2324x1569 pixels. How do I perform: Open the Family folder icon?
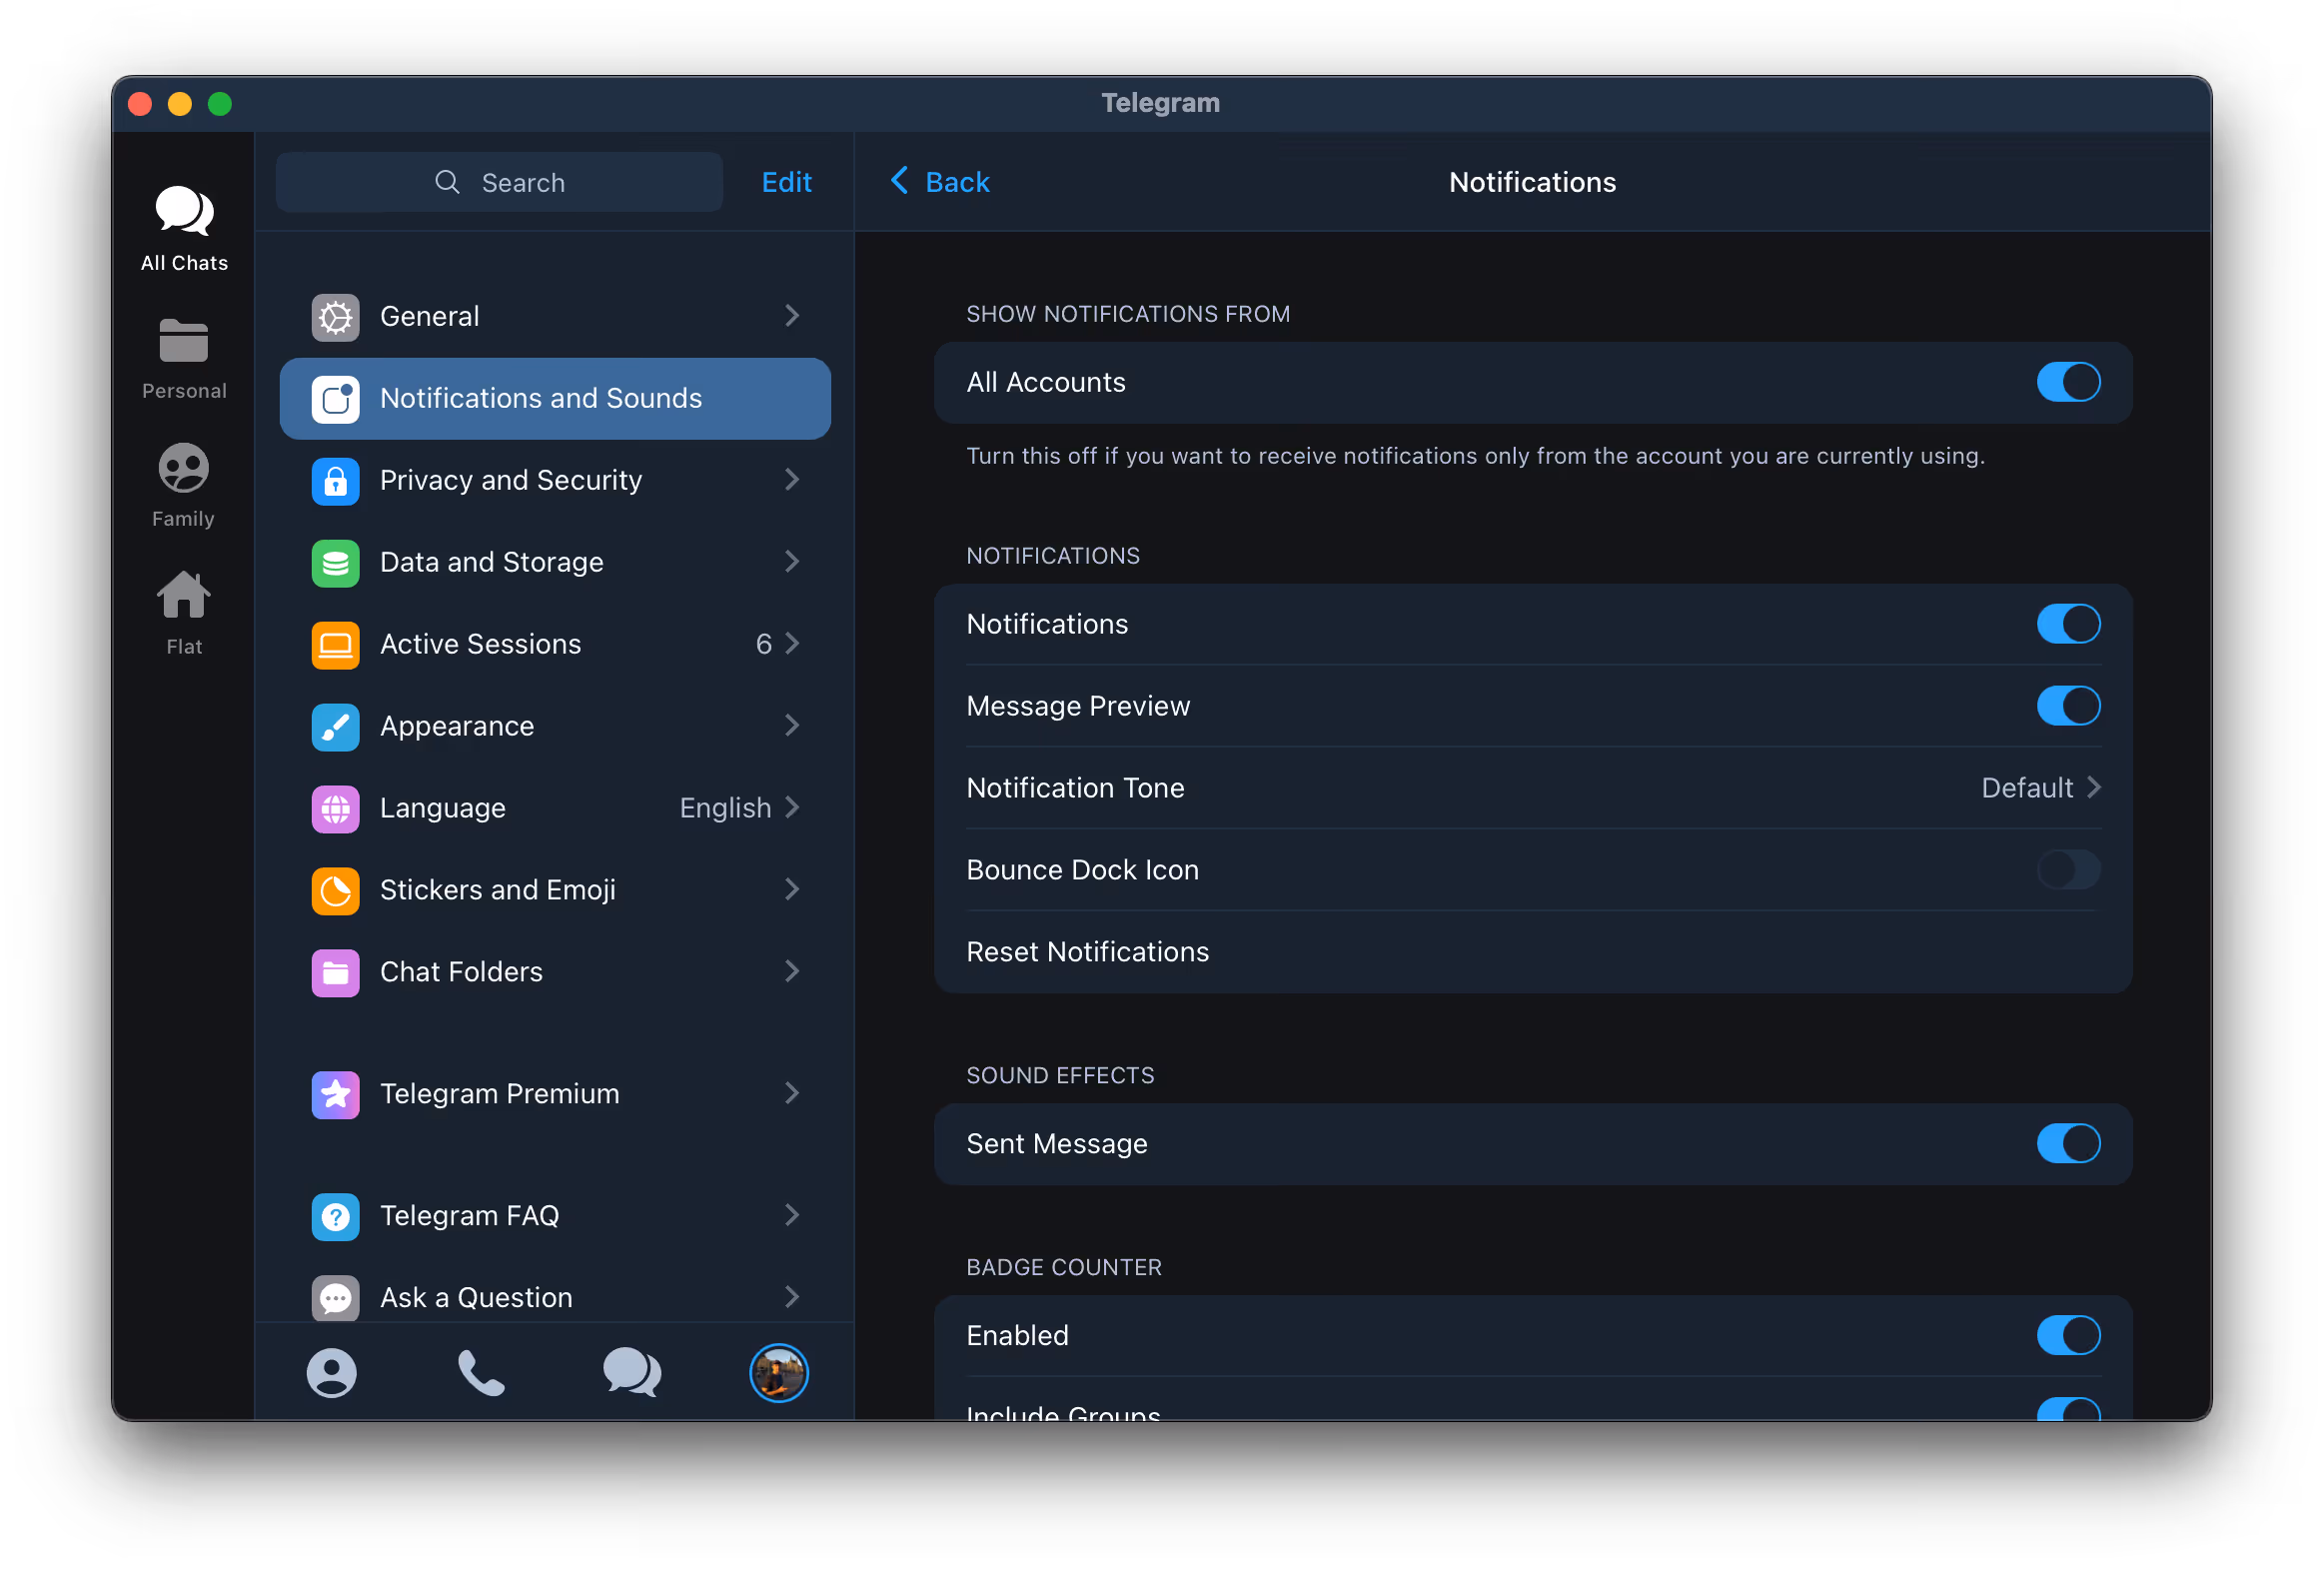184,468
